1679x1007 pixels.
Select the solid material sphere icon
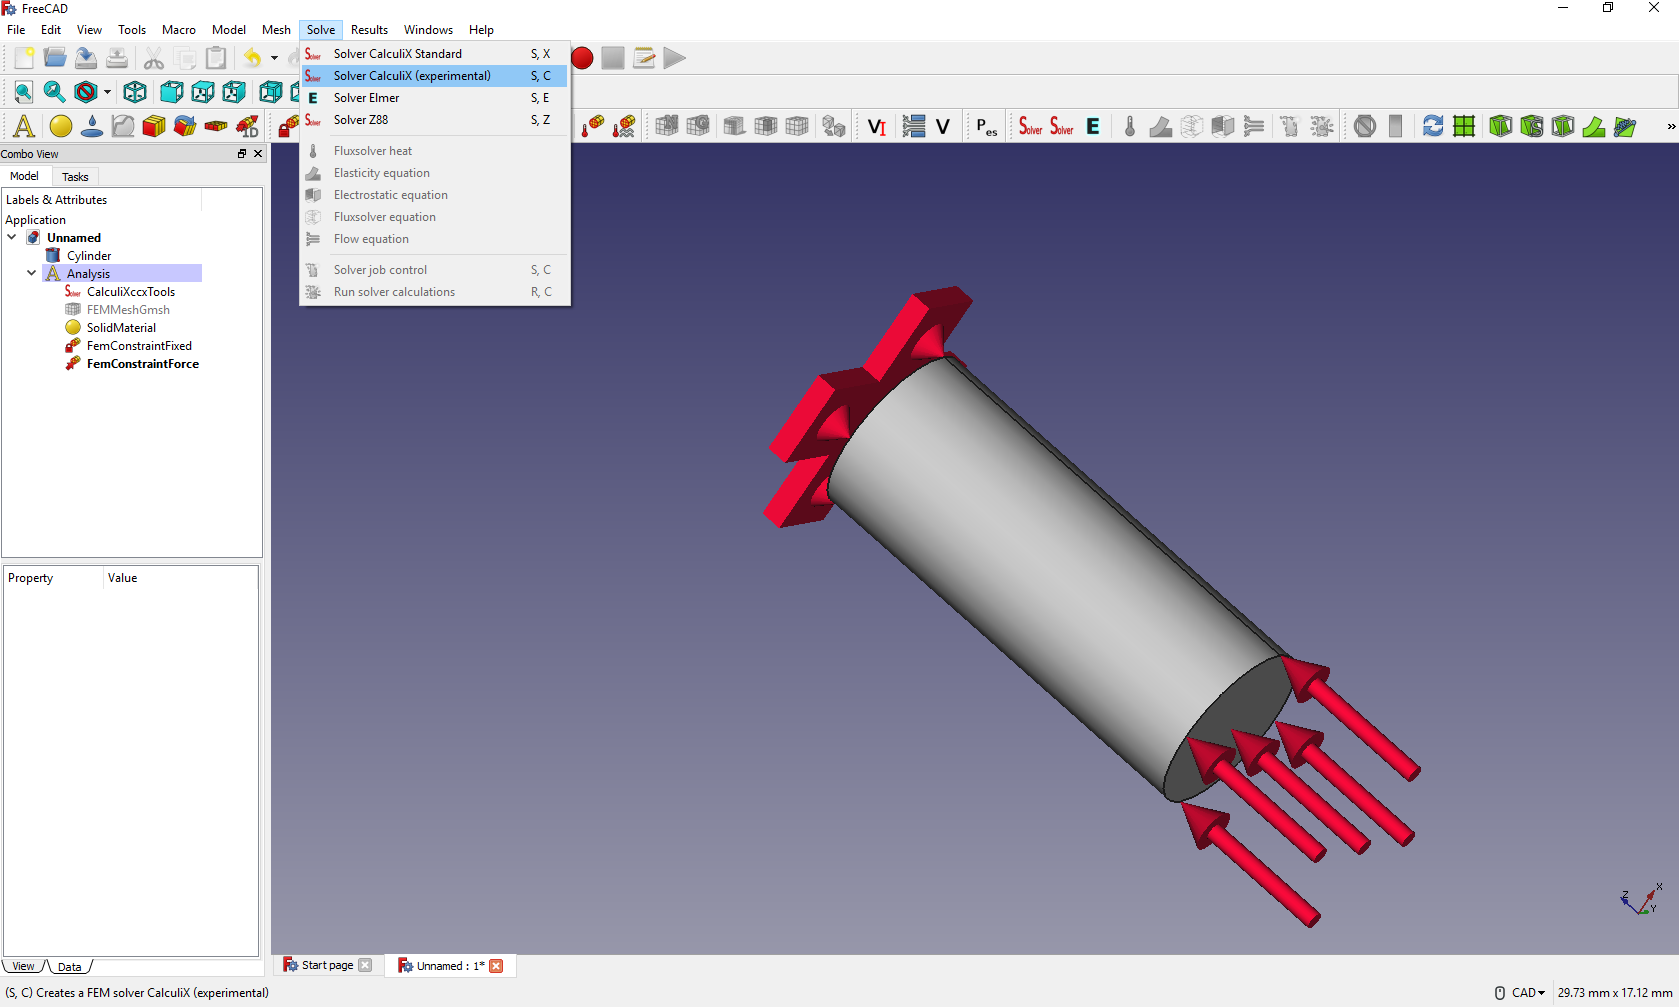[61, 126]
